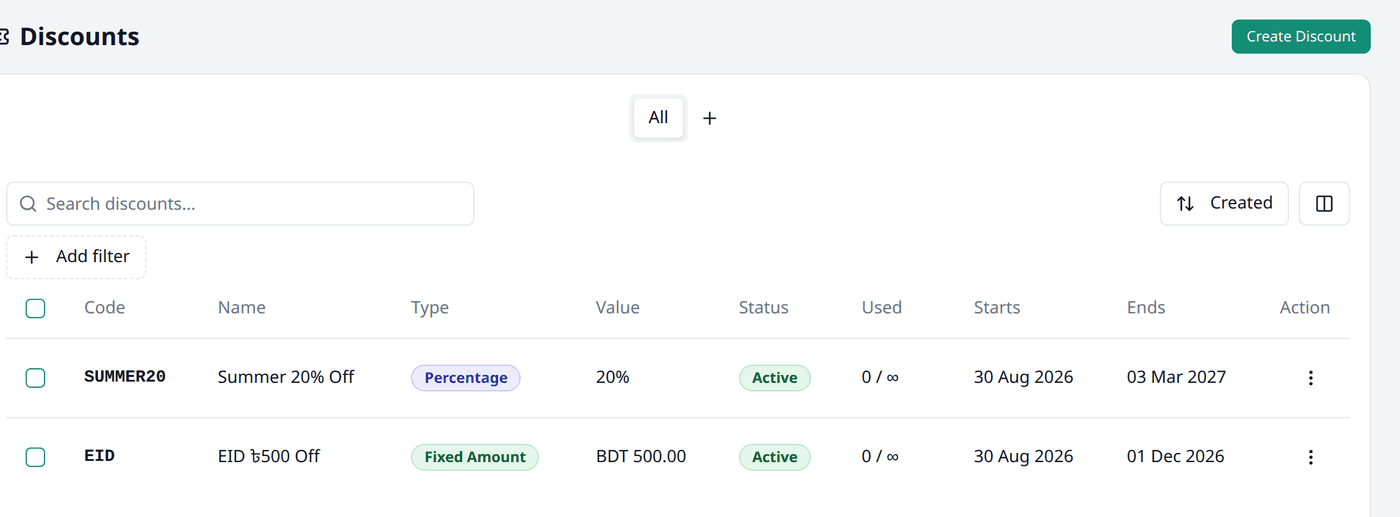Click the Starts column header
This screenshot has height=517, width=1400.
point(997,308)
